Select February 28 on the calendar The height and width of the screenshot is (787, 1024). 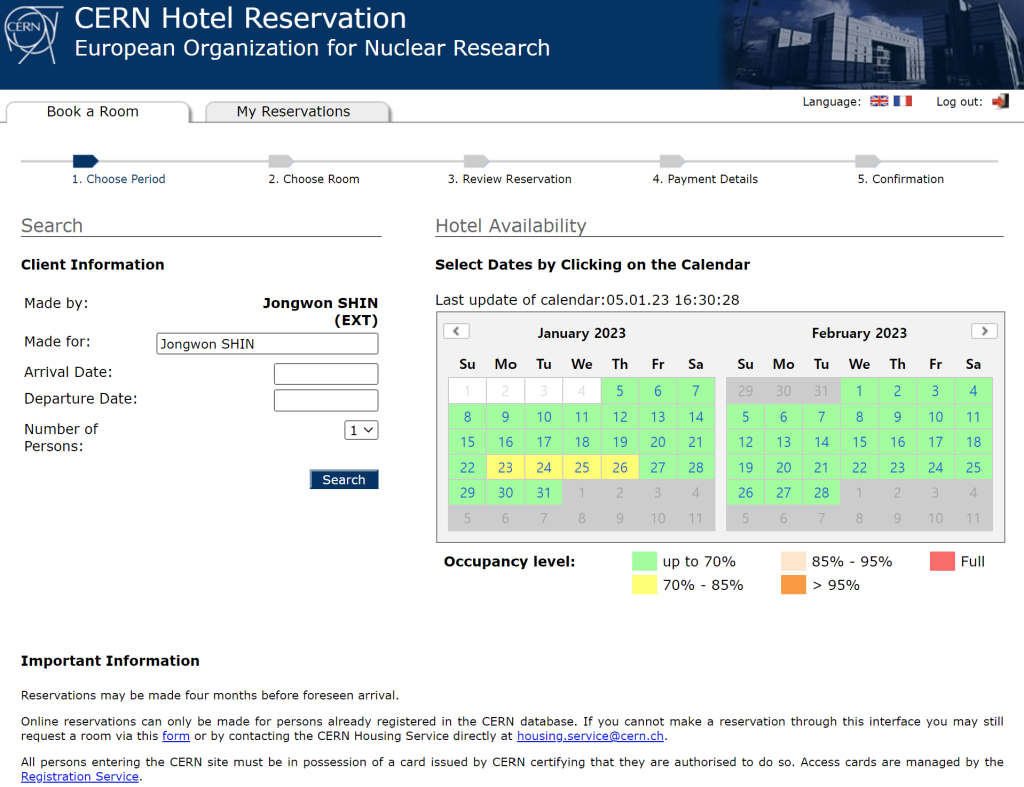tap(822, 493)
